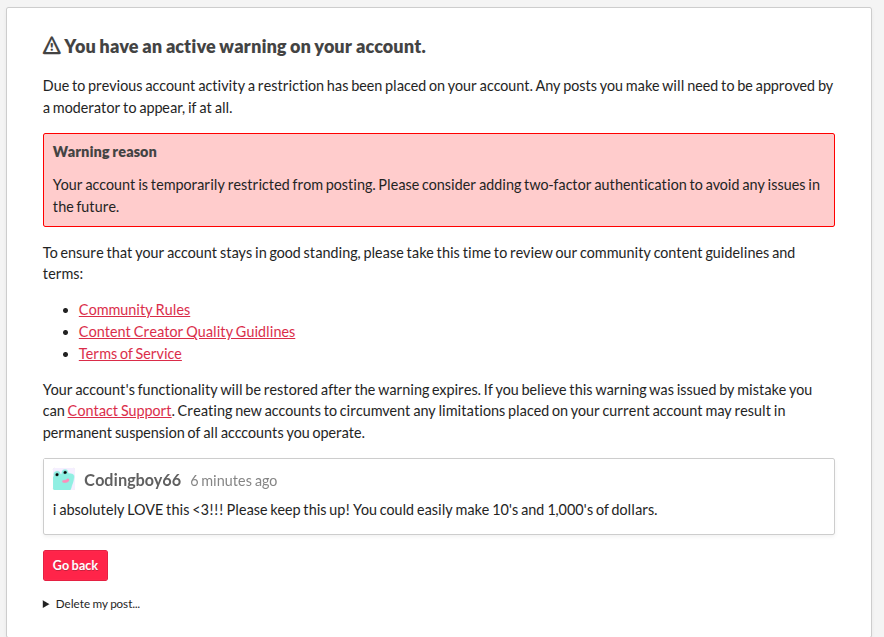
Task: Expand the Delete my post disclosure triangle
Action: (47, 604)
